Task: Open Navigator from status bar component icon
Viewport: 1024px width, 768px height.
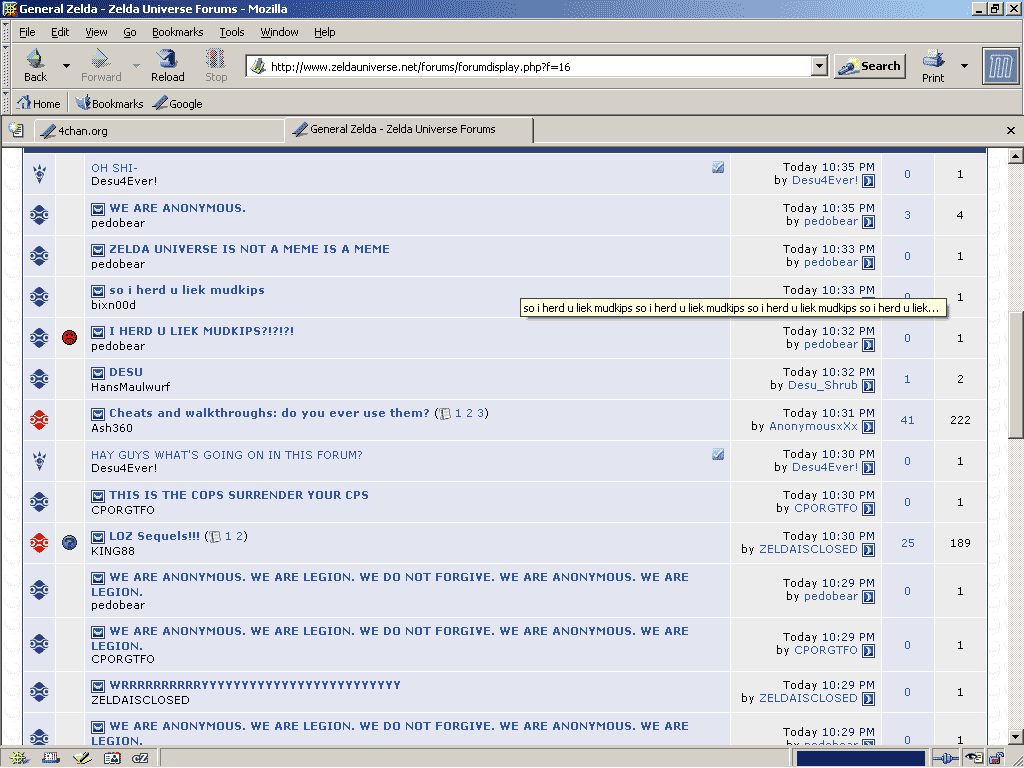Action: [19, 758]
